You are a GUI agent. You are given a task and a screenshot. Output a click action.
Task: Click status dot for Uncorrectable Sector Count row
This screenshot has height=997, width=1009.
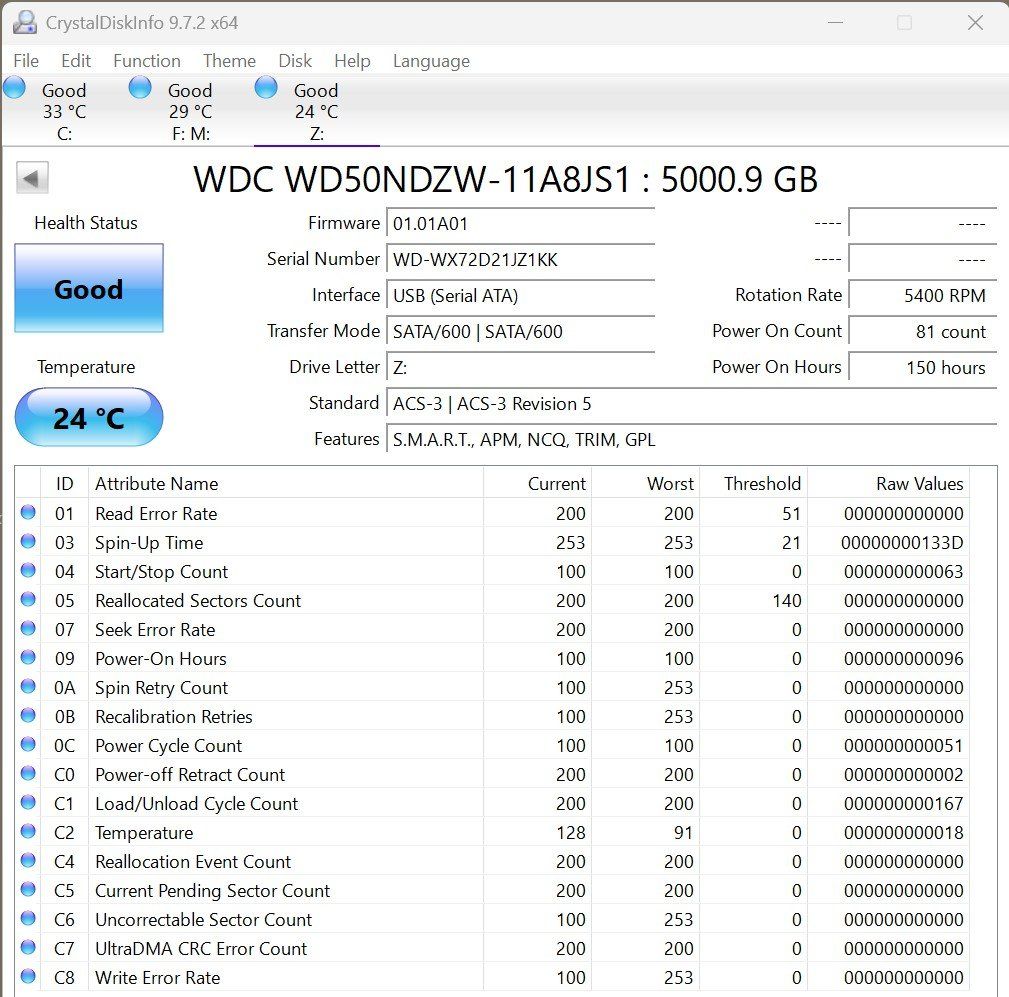(x=28, y=918)
